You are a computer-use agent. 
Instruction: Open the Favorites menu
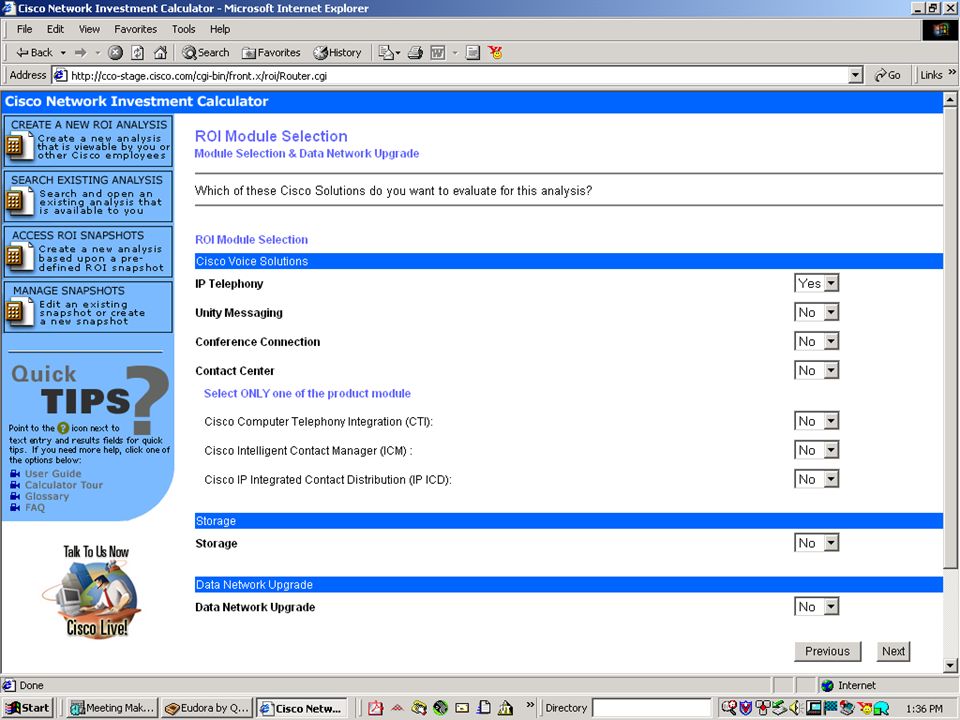tap(135, 29)
